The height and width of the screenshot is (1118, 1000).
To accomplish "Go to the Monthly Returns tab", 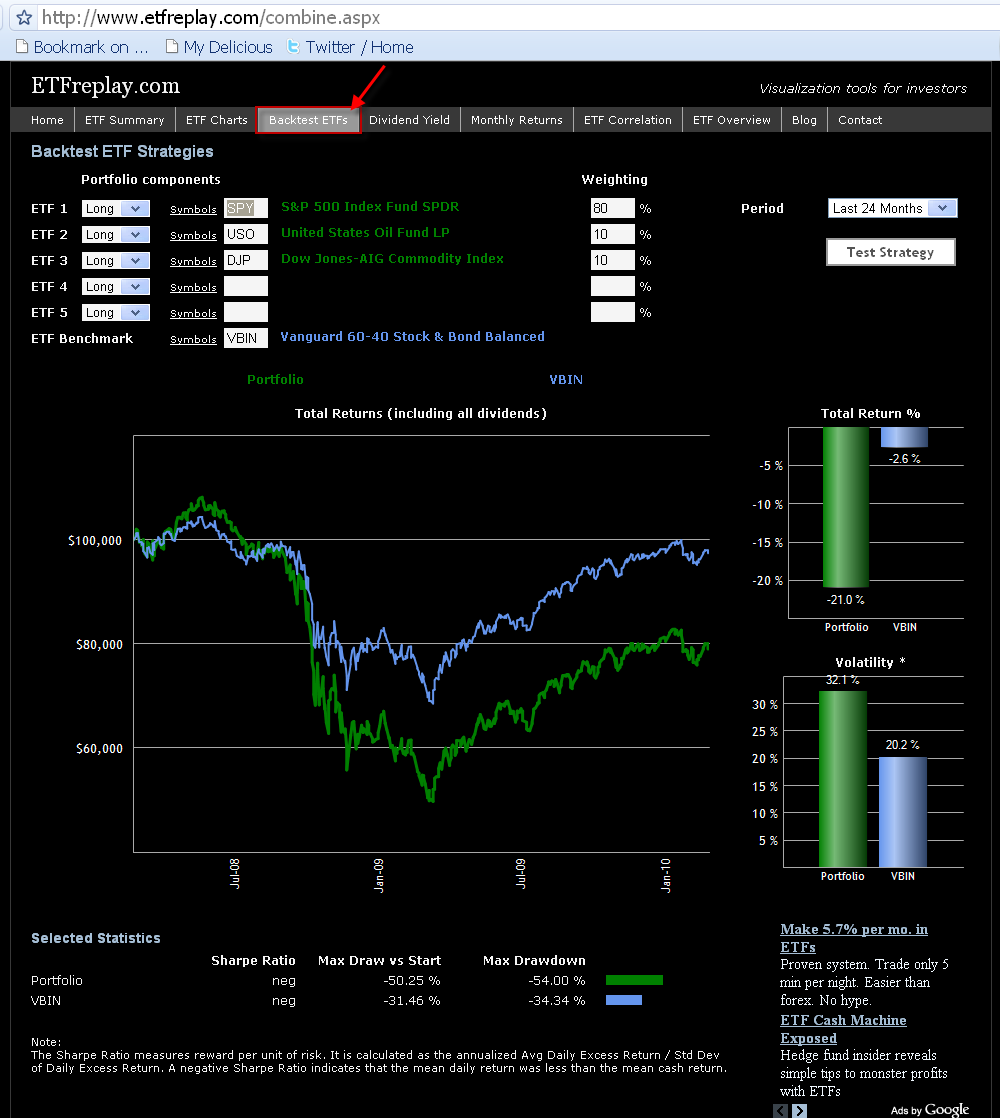I will click(517, 120).
